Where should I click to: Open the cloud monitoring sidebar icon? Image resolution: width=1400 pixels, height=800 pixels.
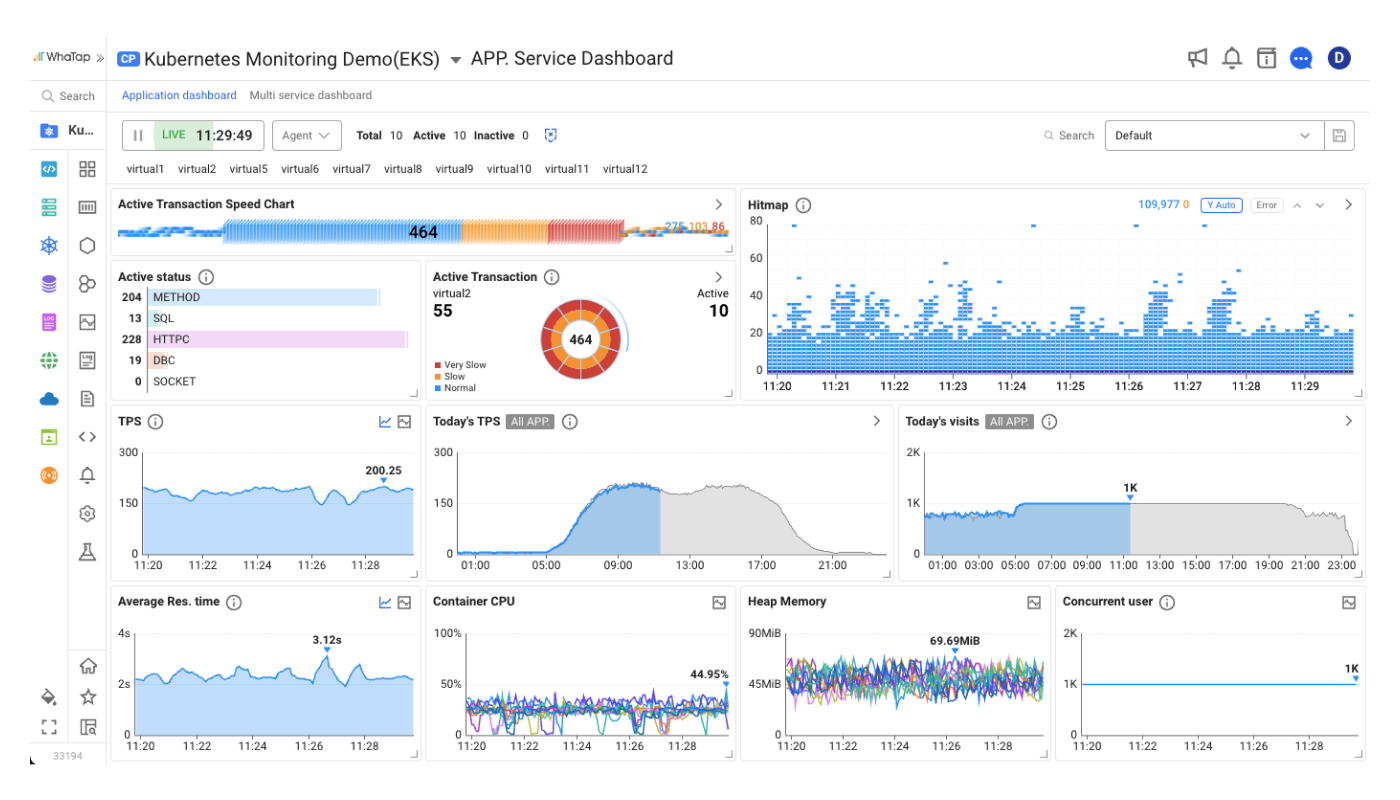[x=49, y=398]
